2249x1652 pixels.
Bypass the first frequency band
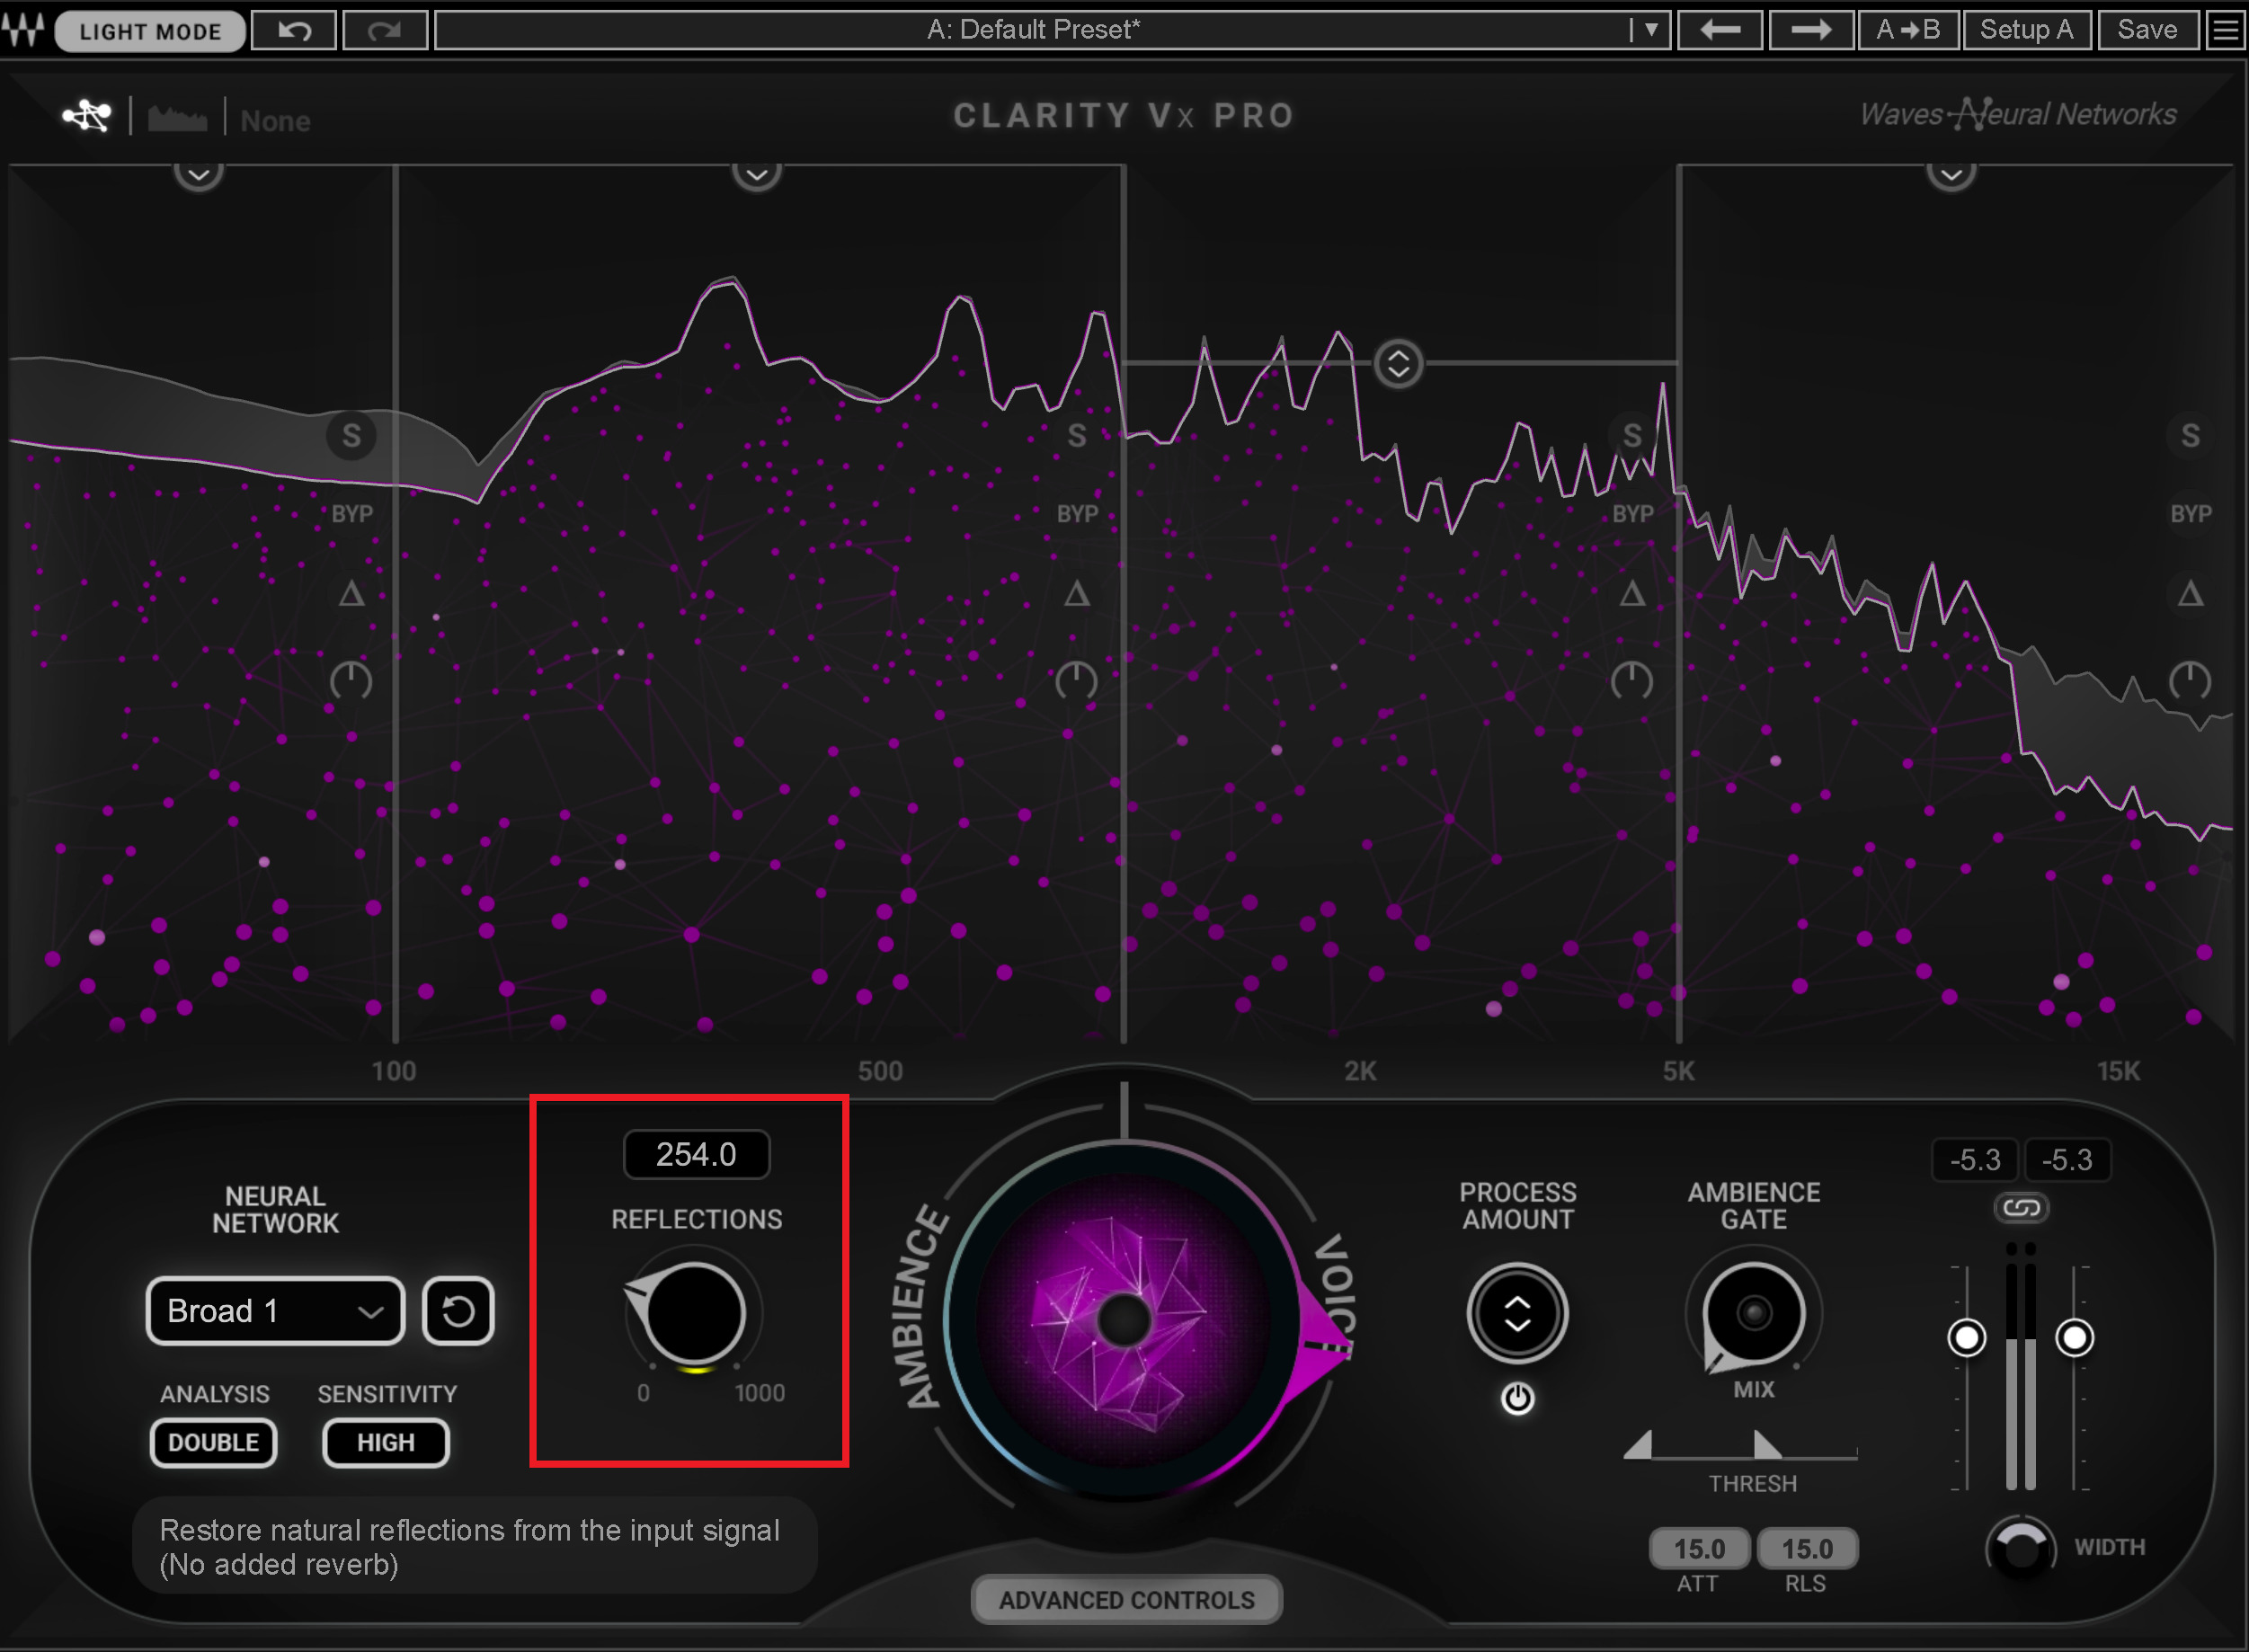pos(352,514)
